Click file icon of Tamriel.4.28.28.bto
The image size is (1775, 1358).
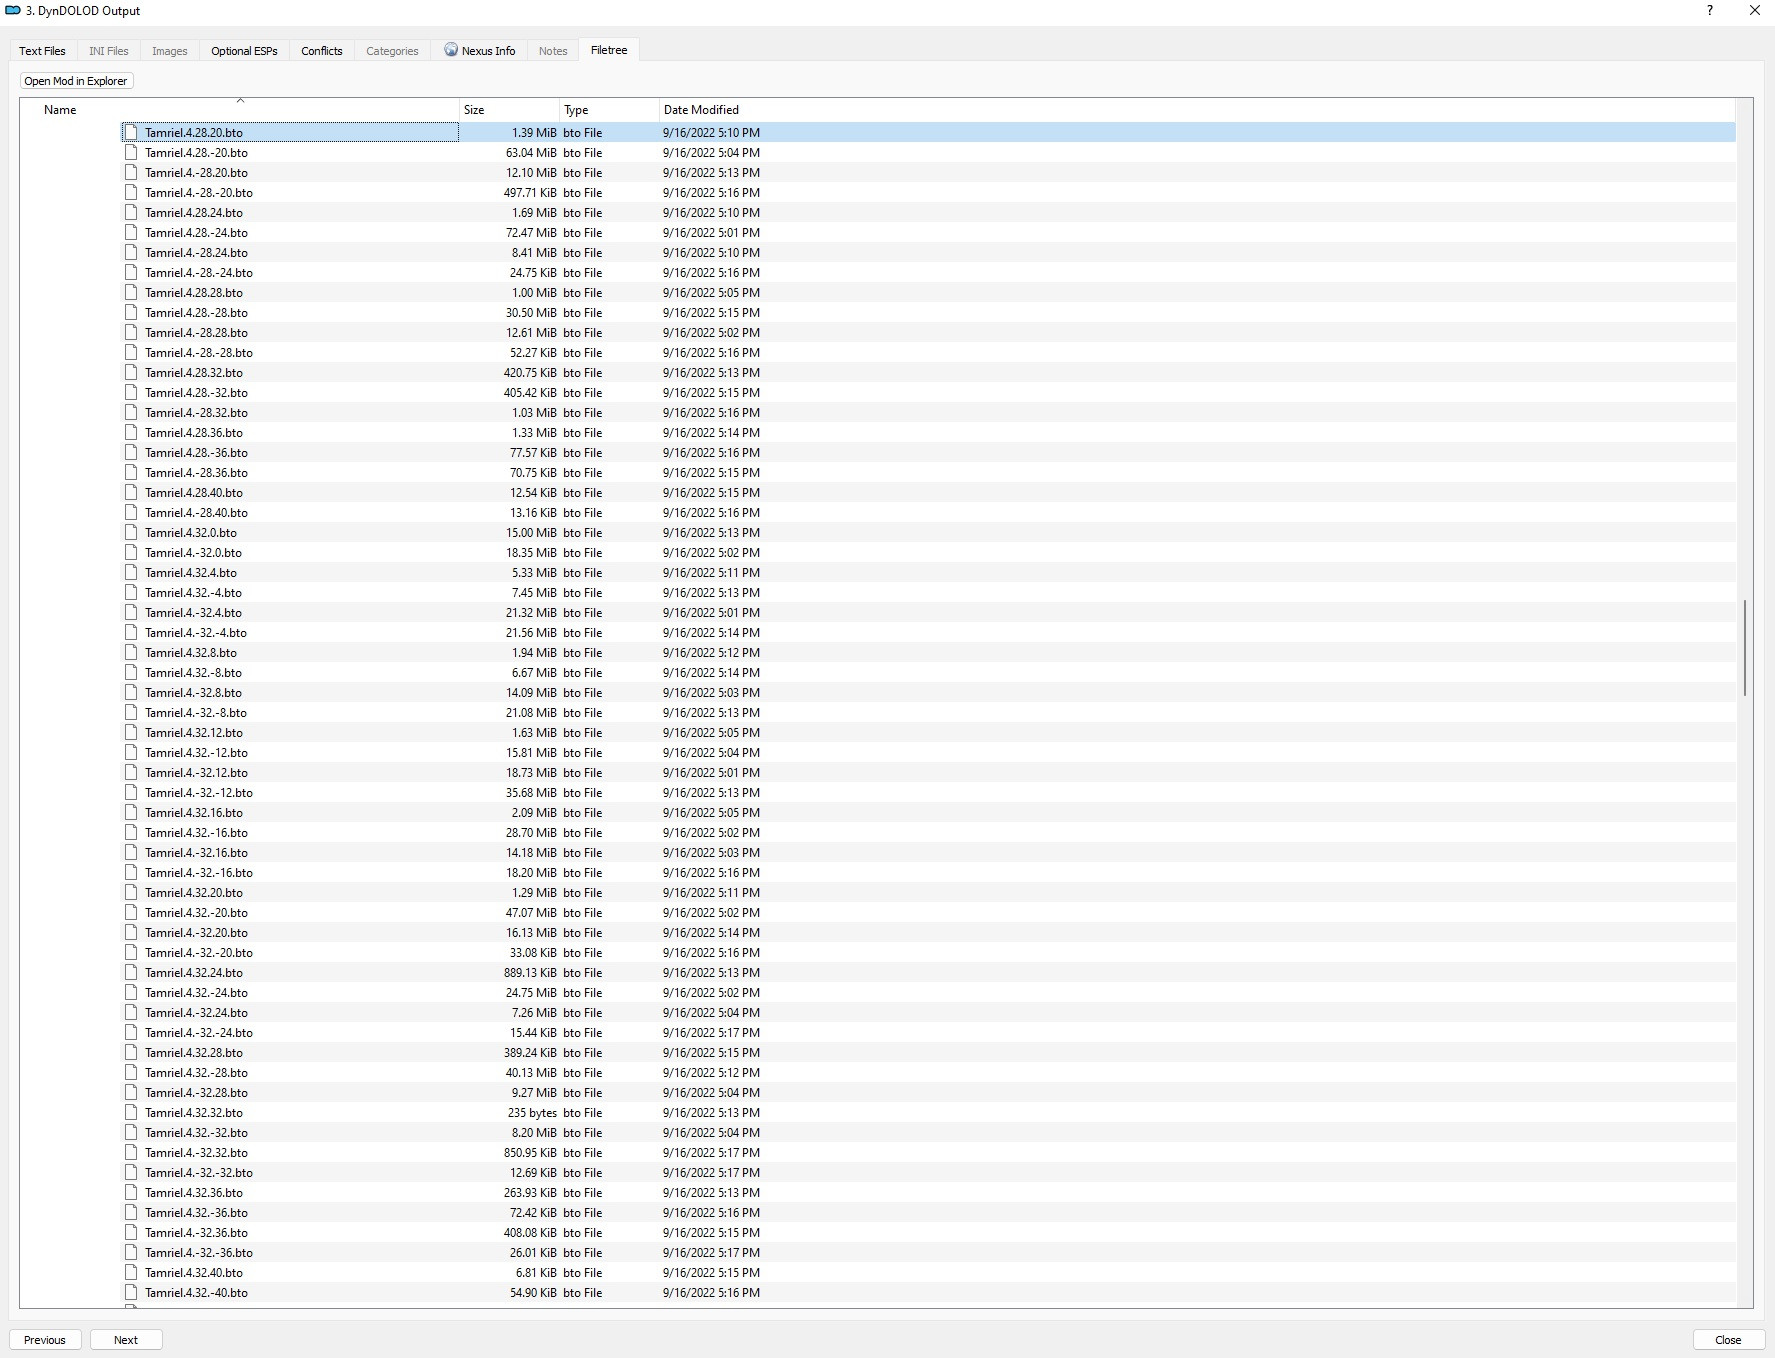131,292
